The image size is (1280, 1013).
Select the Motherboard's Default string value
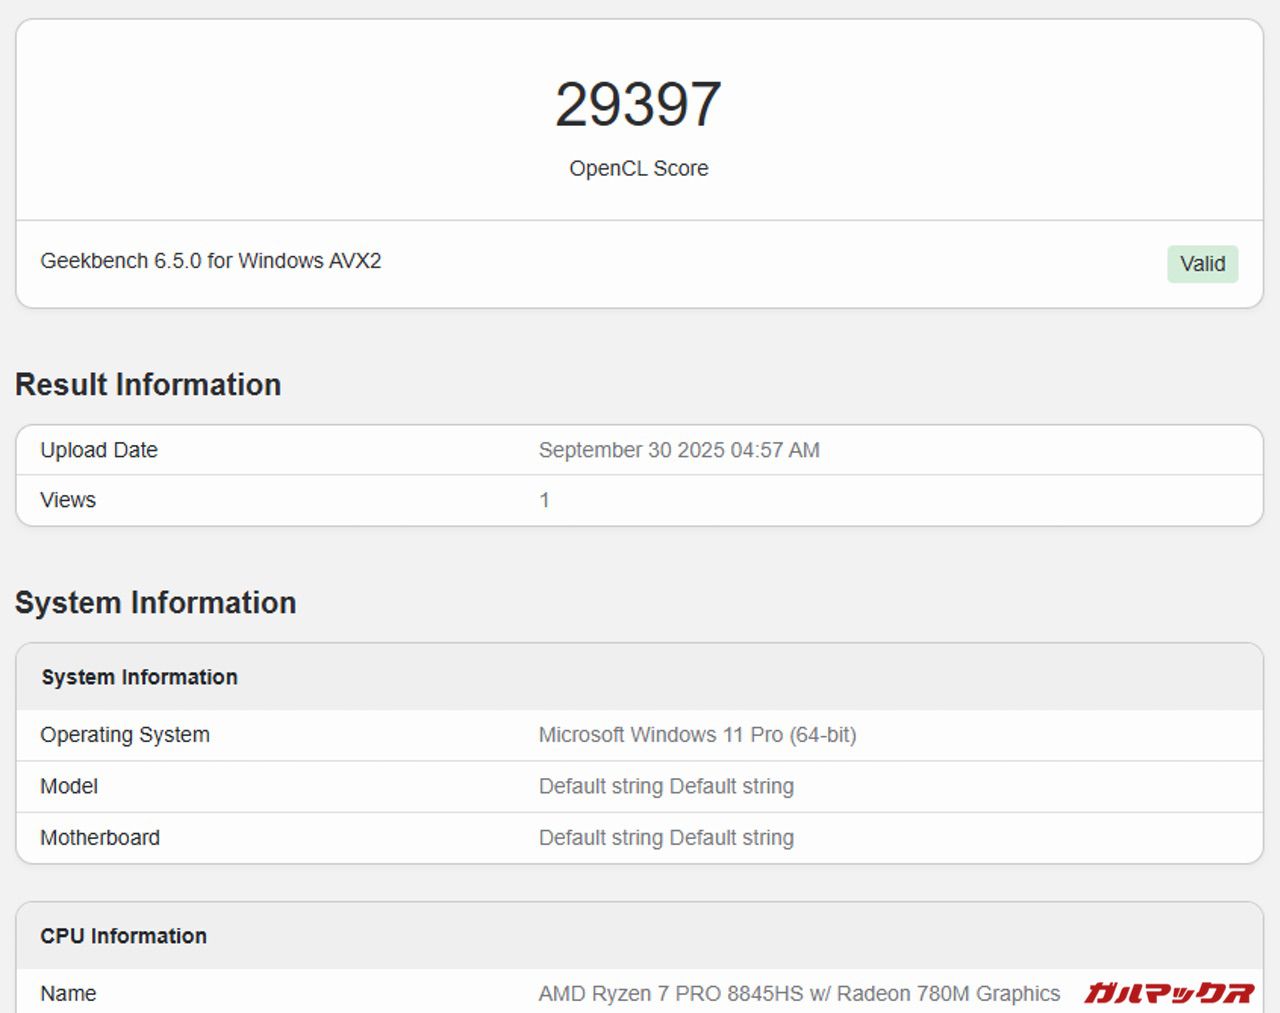coord(666,838)
